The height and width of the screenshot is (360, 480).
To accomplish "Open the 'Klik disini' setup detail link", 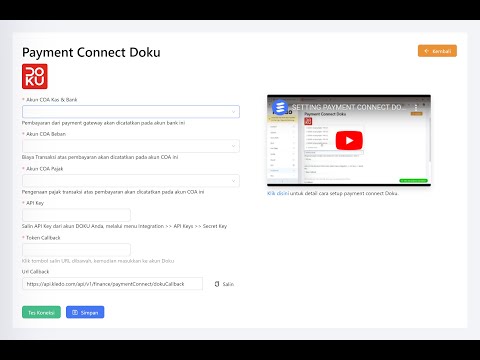I will coord(278,193).
